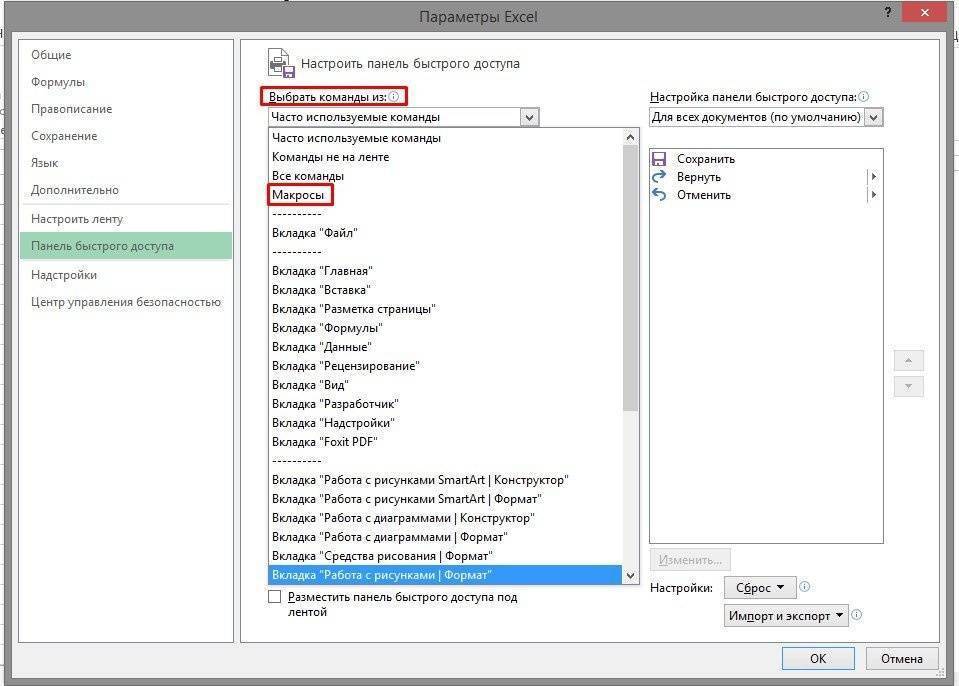
Task: Click the Save (Сохранить) floppy disk icon
Action: coord(659,159)
